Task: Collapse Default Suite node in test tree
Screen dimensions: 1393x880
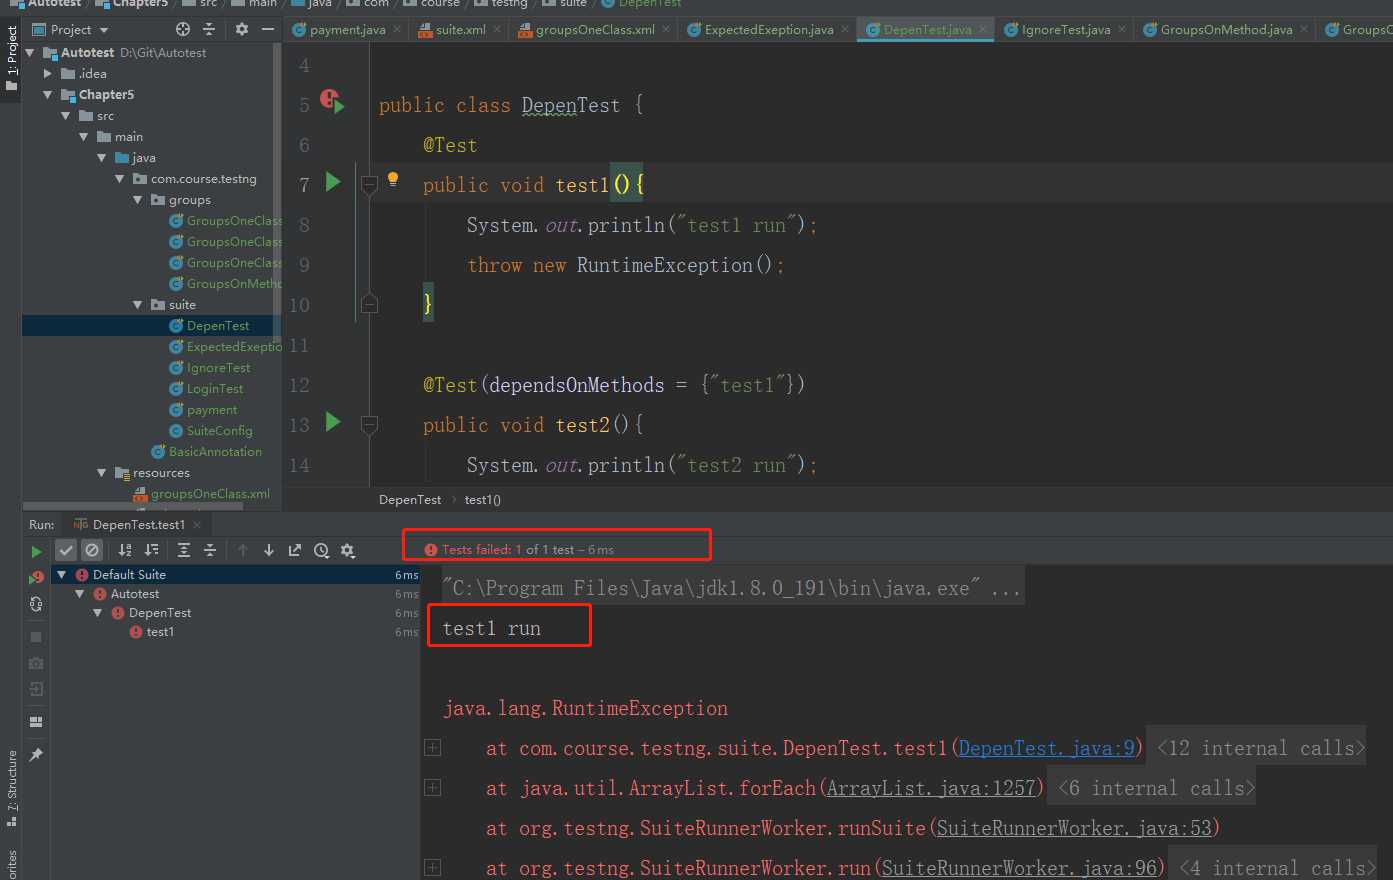Action: (62, 575)
